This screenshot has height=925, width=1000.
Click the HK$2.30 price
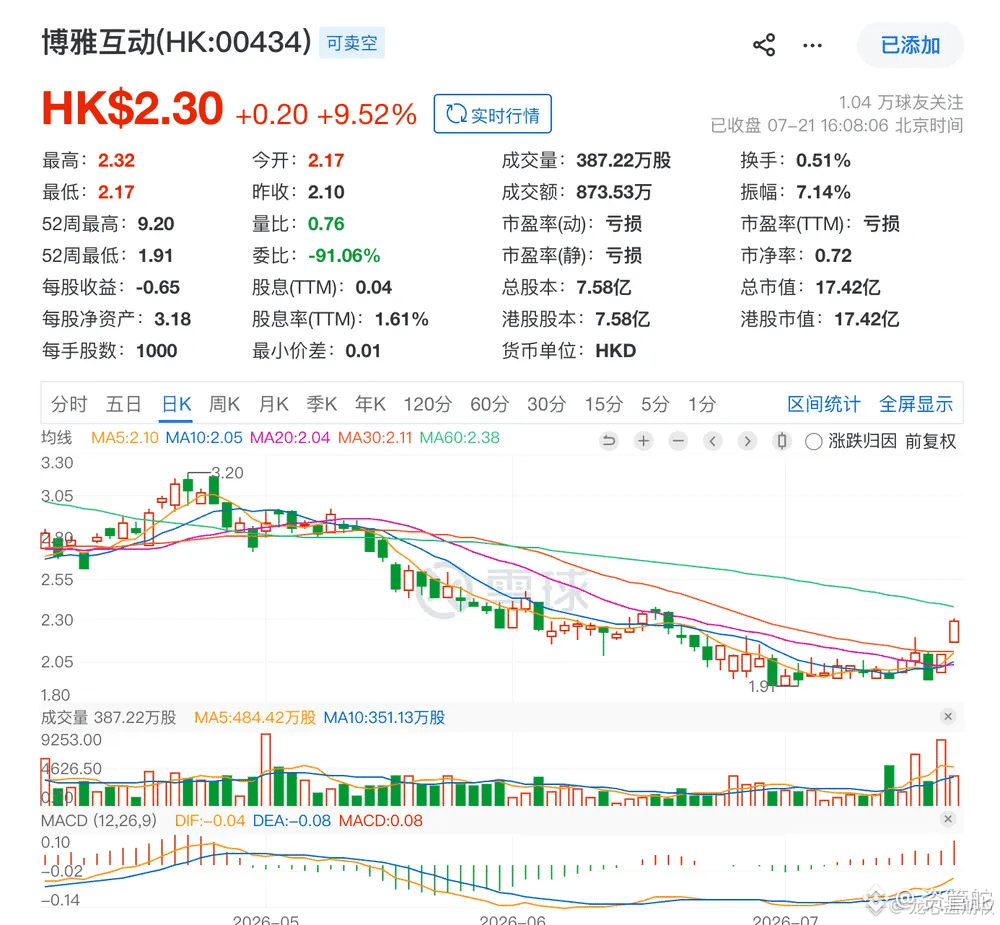(x=133, y=108)
